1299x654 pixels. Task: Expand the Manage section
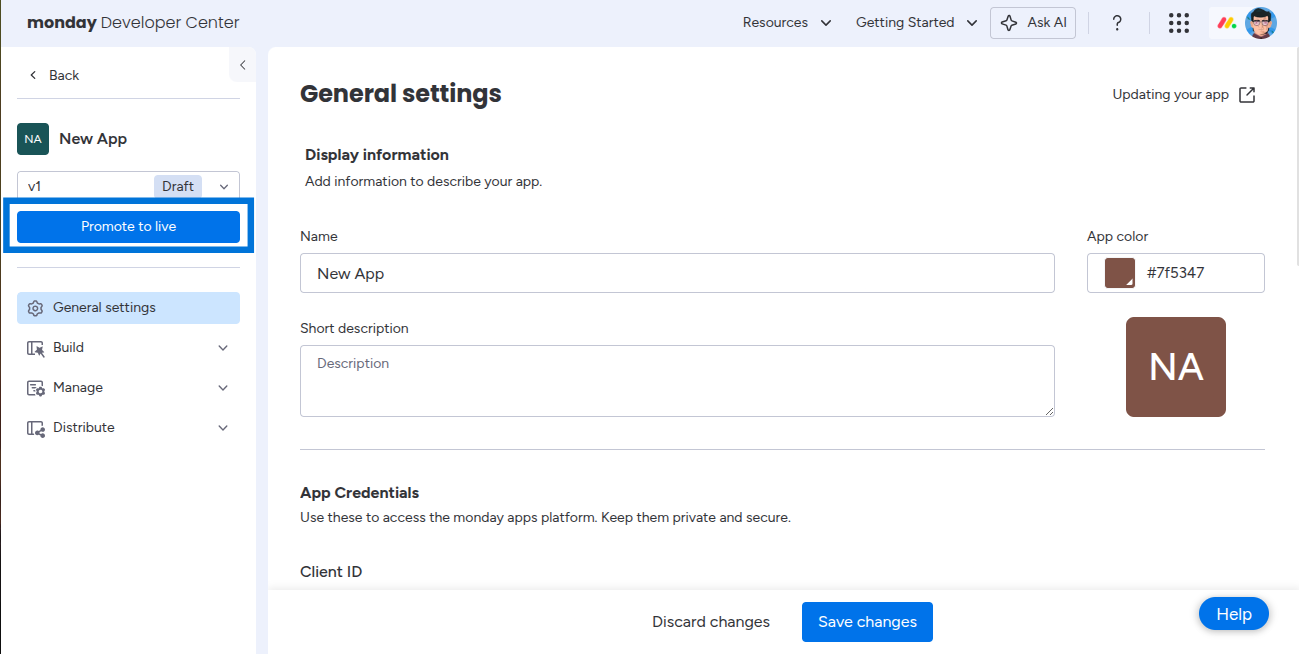128,388
